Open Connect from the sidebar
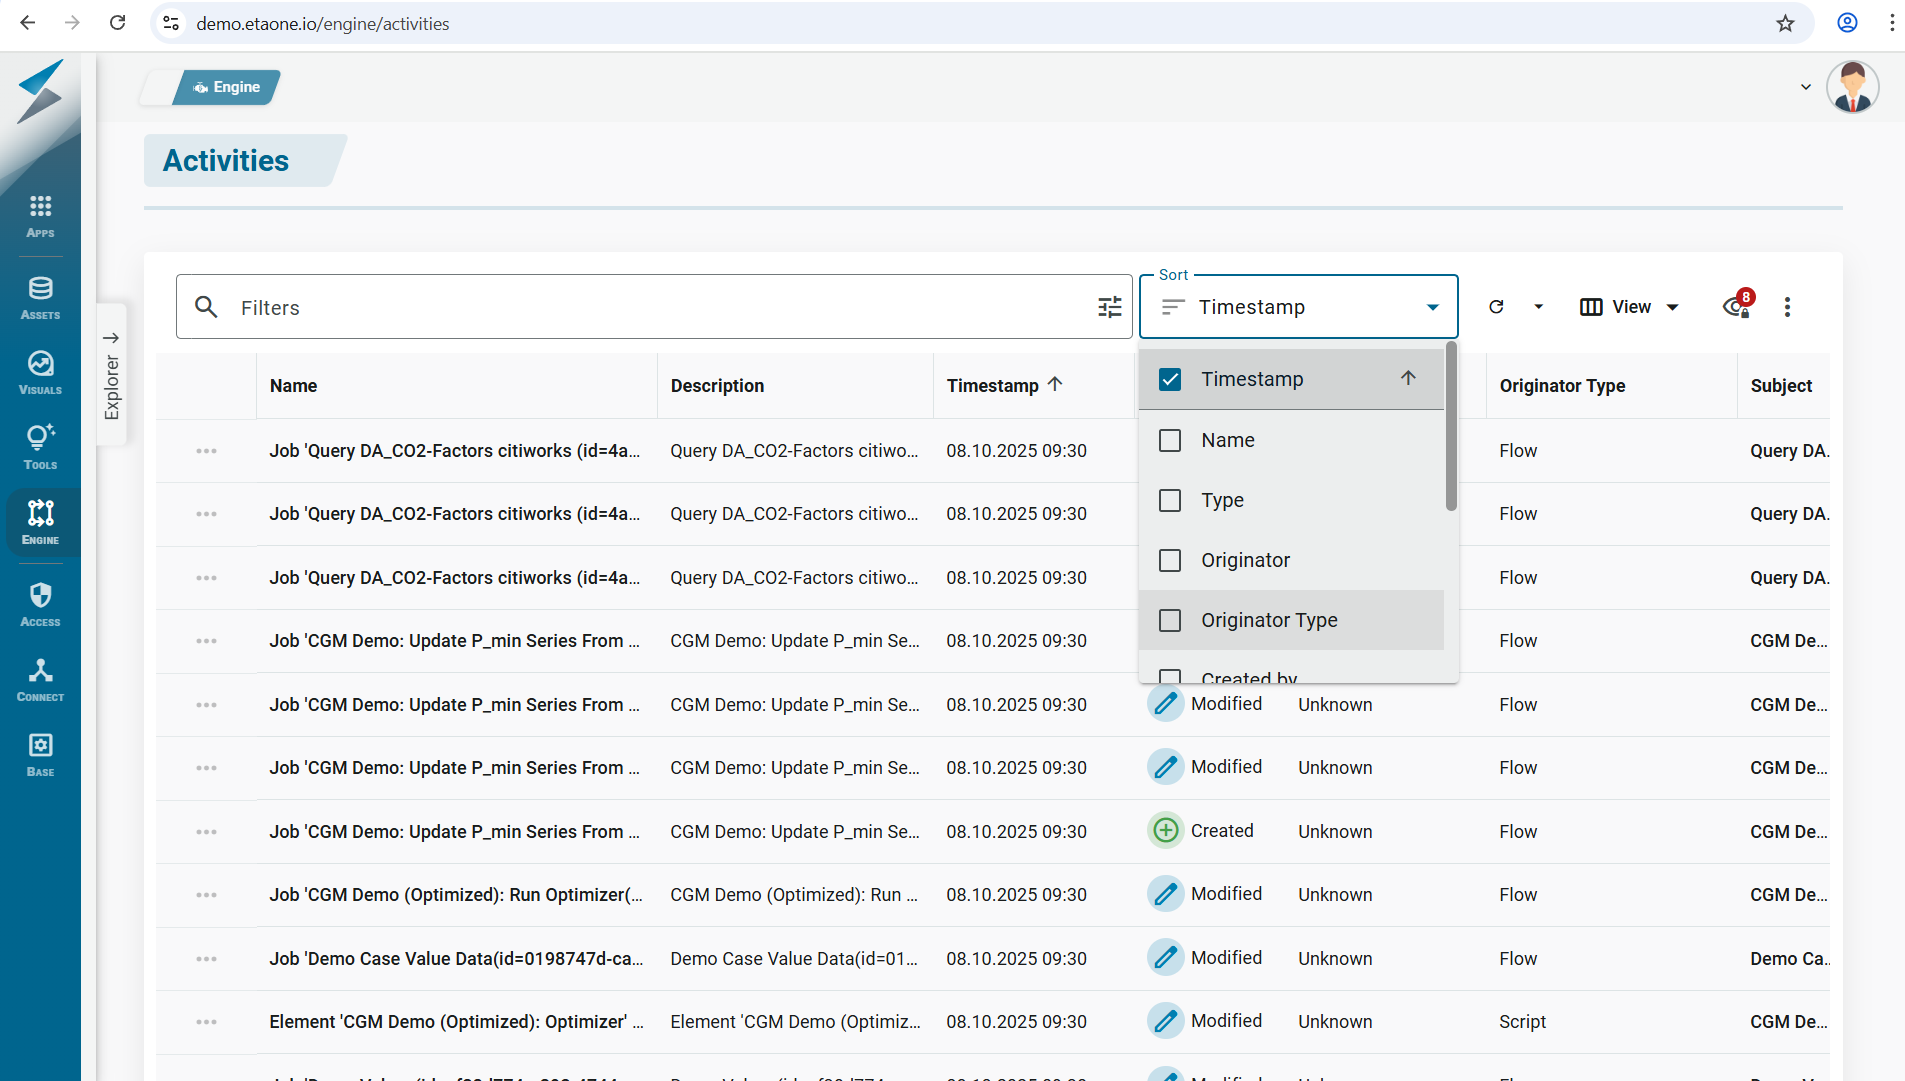Screen dimensions: 1905x1081 click(40, 679)
